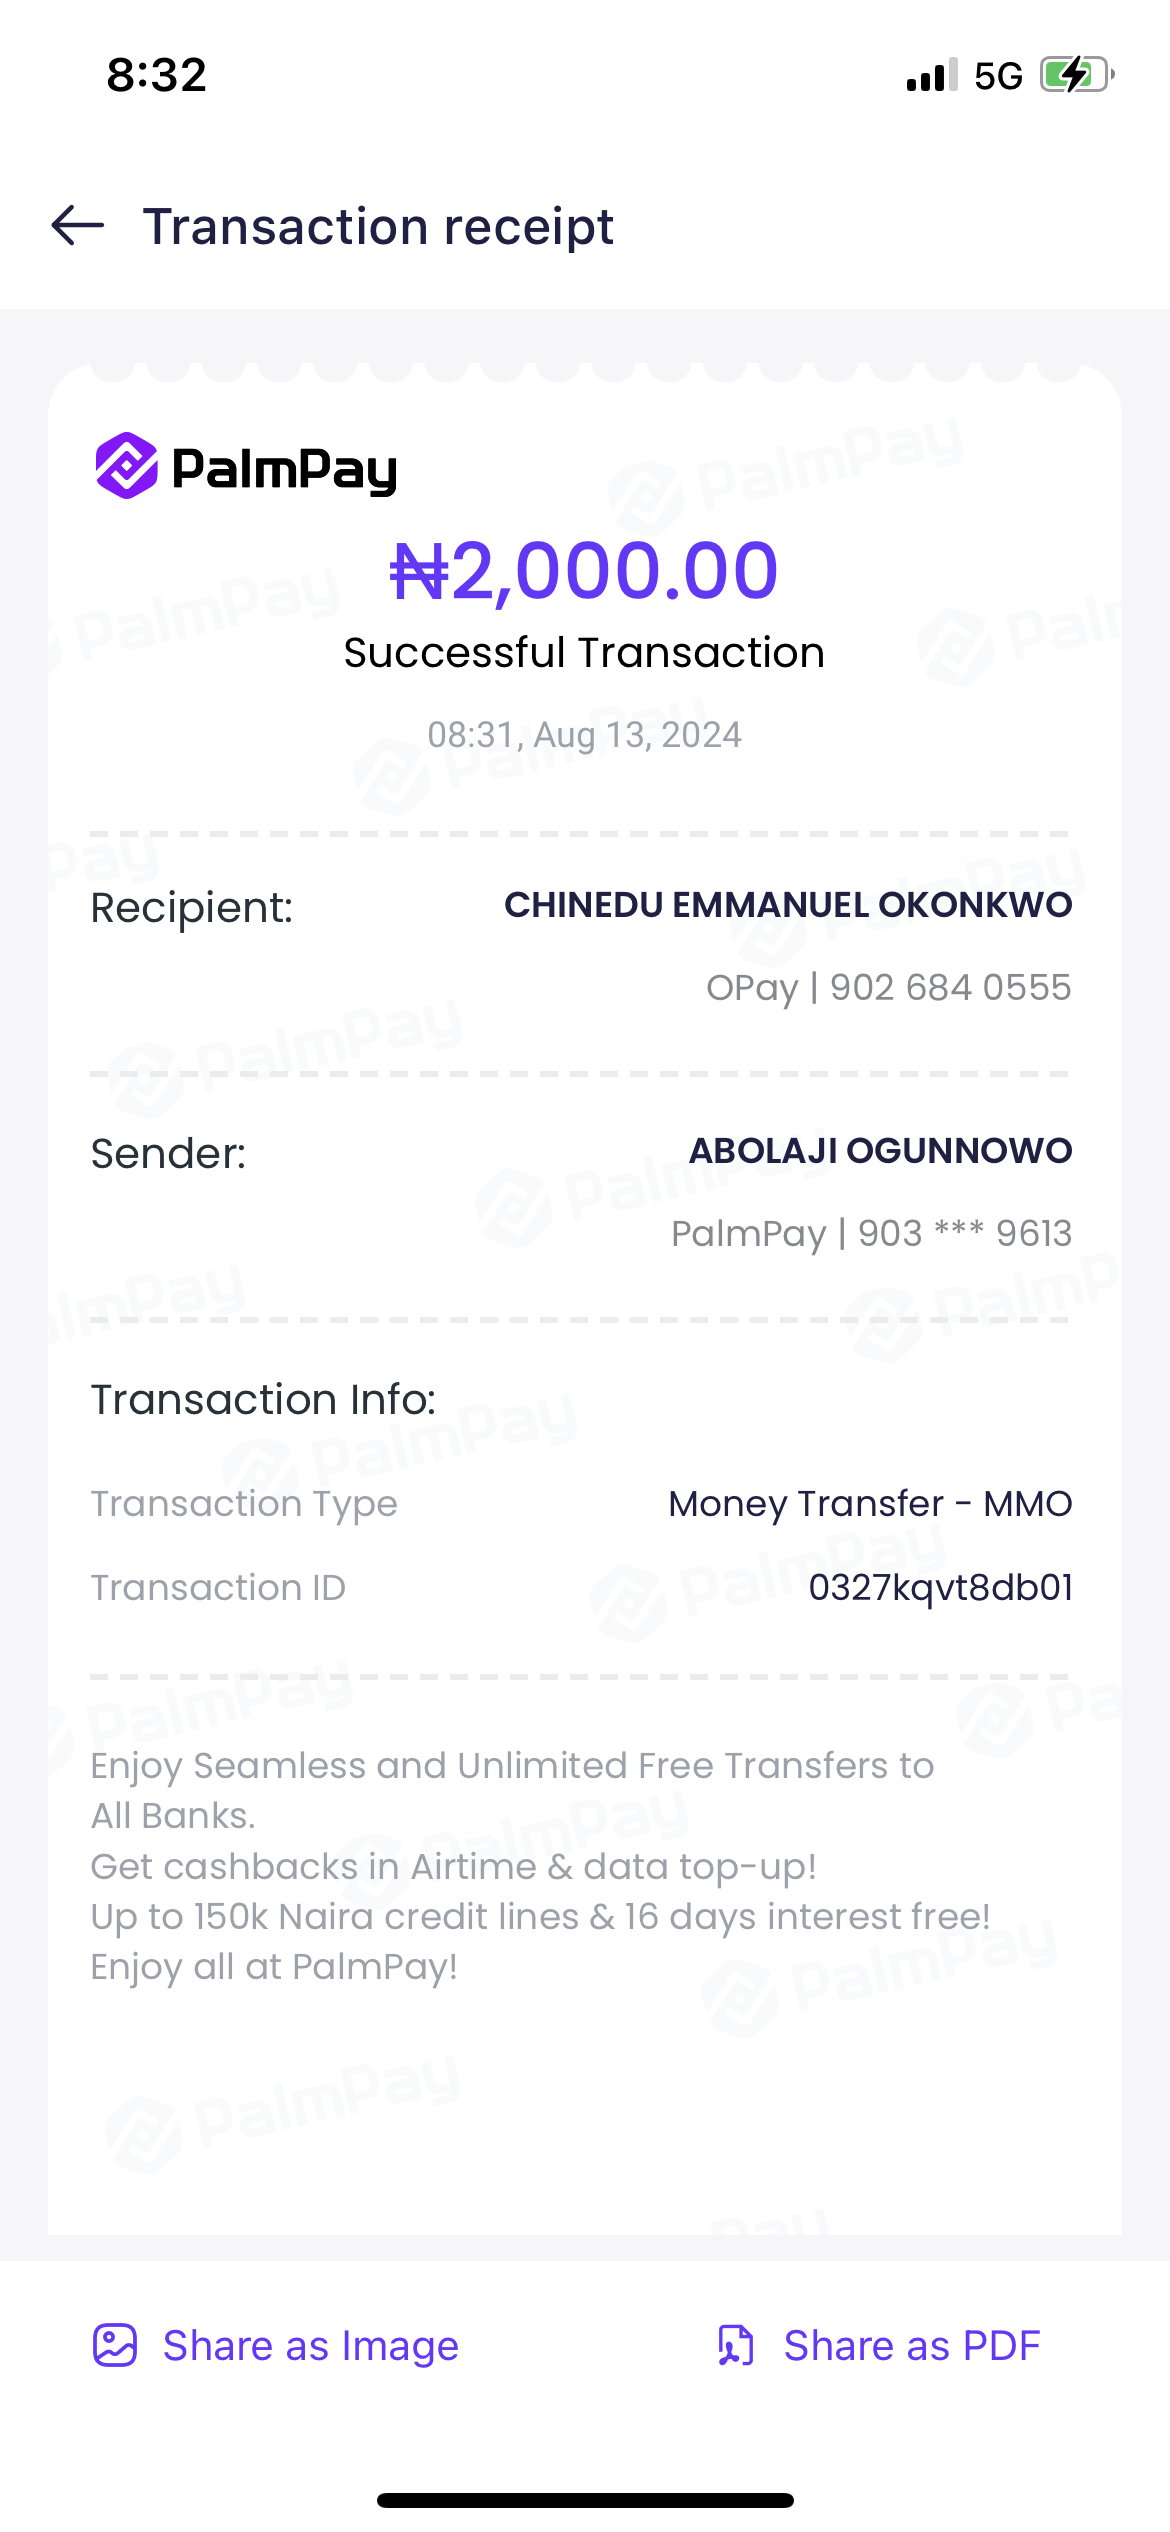
Task: Tap Money Transfer - MMO transaction type
Action: coord(870,1504)
